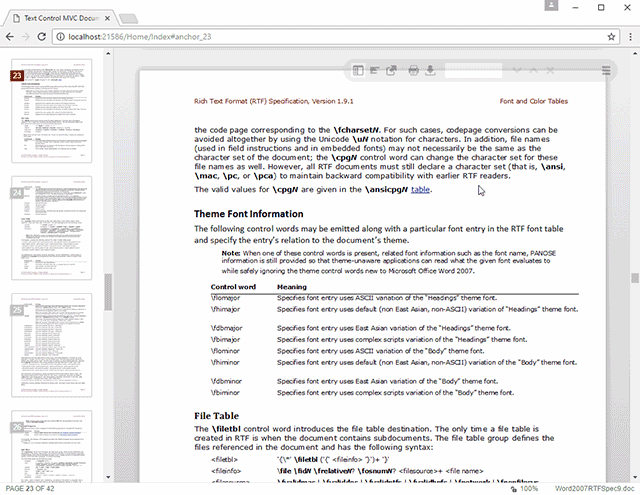Click thumbnail panel scrollbar thumb
Screen dimensions: 640x495
(x=108, y=292)
